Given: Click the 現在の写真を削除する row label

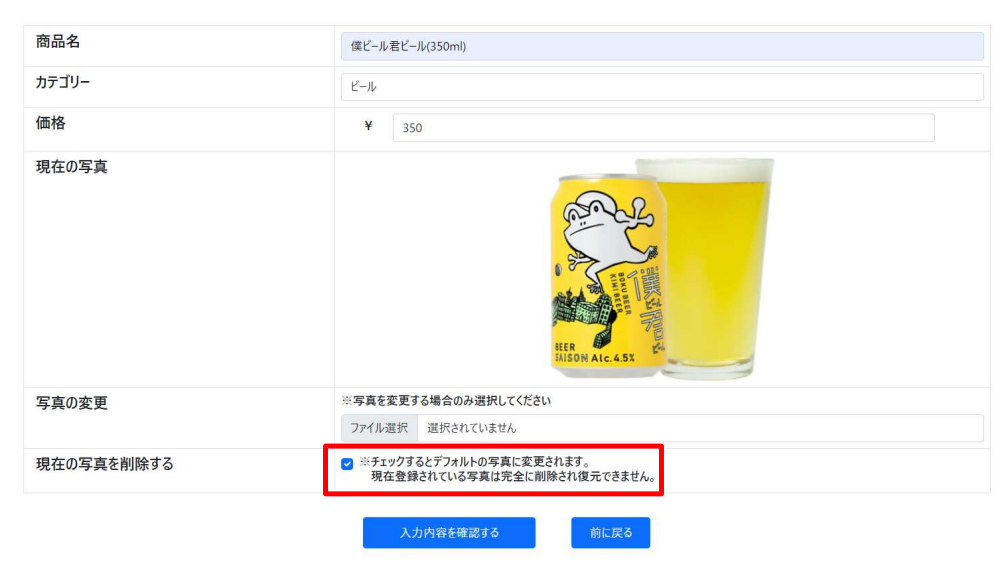Looking at the screenshot, I should pyautogui.click(x=104, y=464).
